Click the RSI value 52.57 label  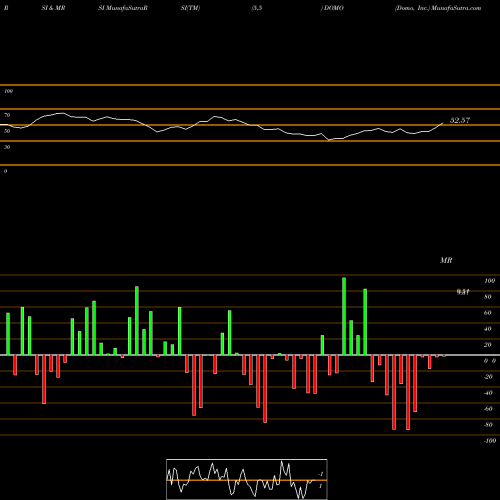point(460,120)
